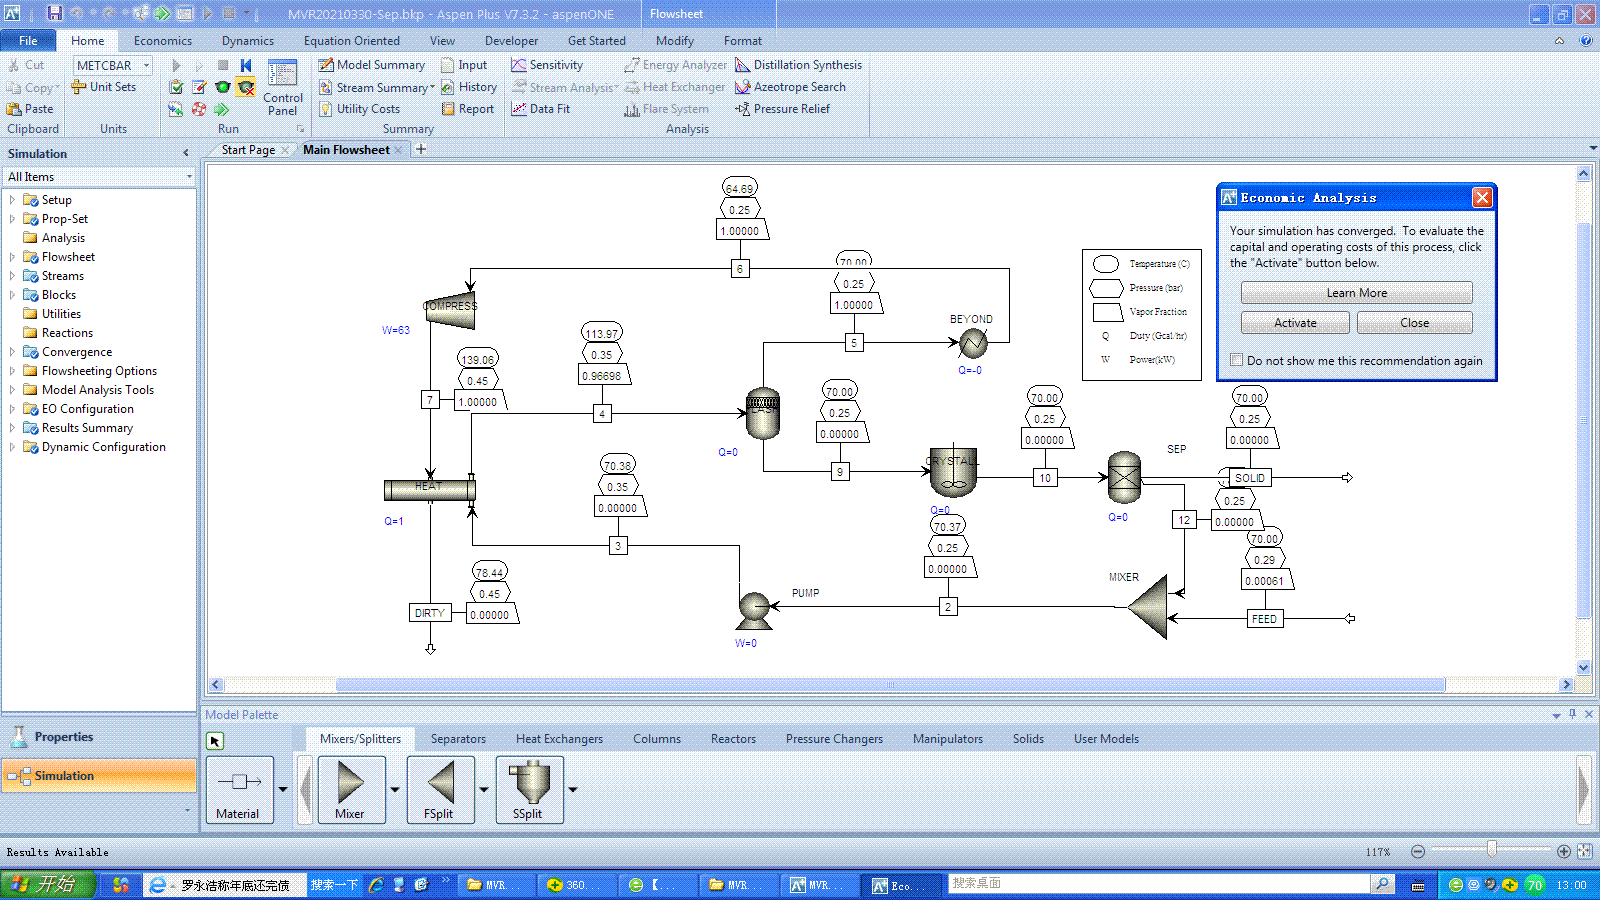Click the zoom slider handle
This screenshot has height=900, width=1600.
pyautogui.click(x=1492, y=849)
